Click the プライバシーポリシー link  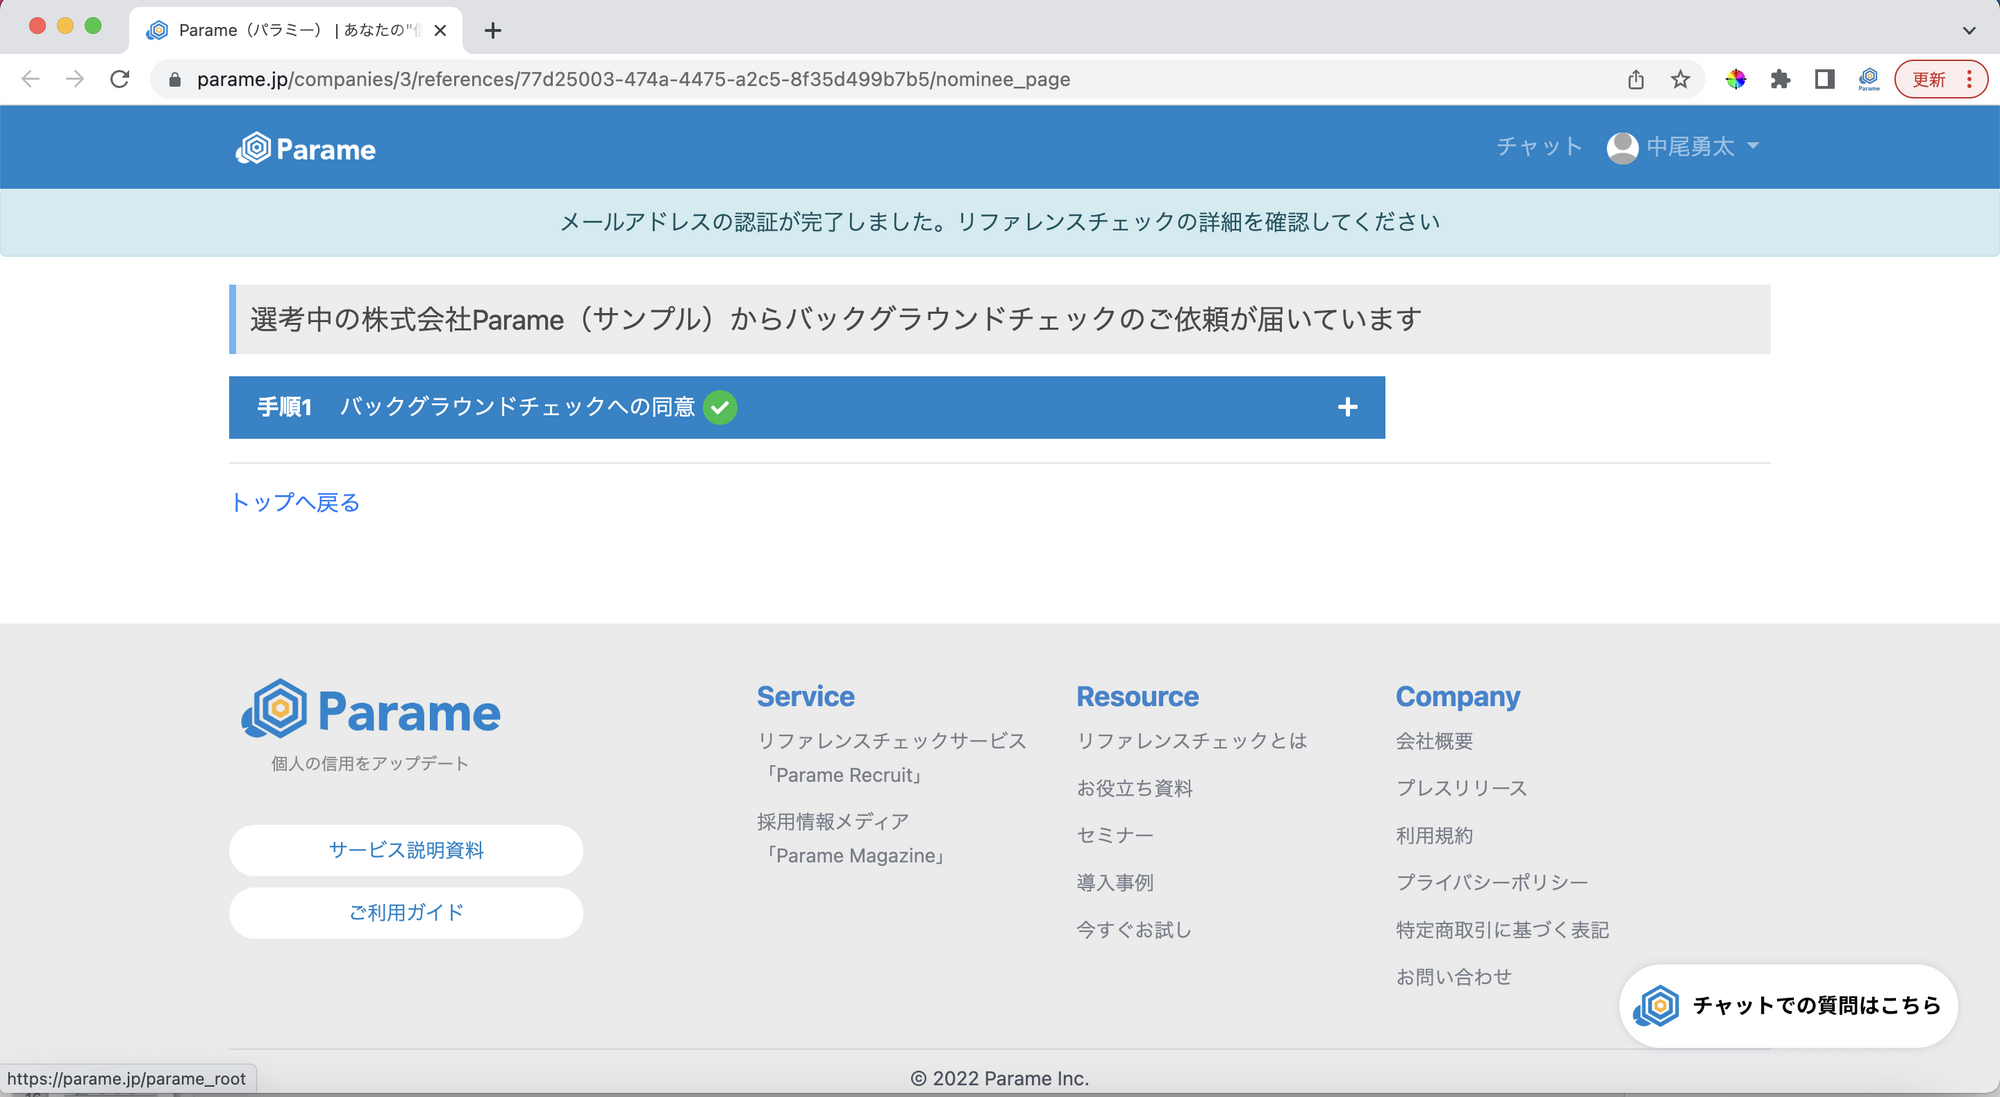coord(1491,882)
